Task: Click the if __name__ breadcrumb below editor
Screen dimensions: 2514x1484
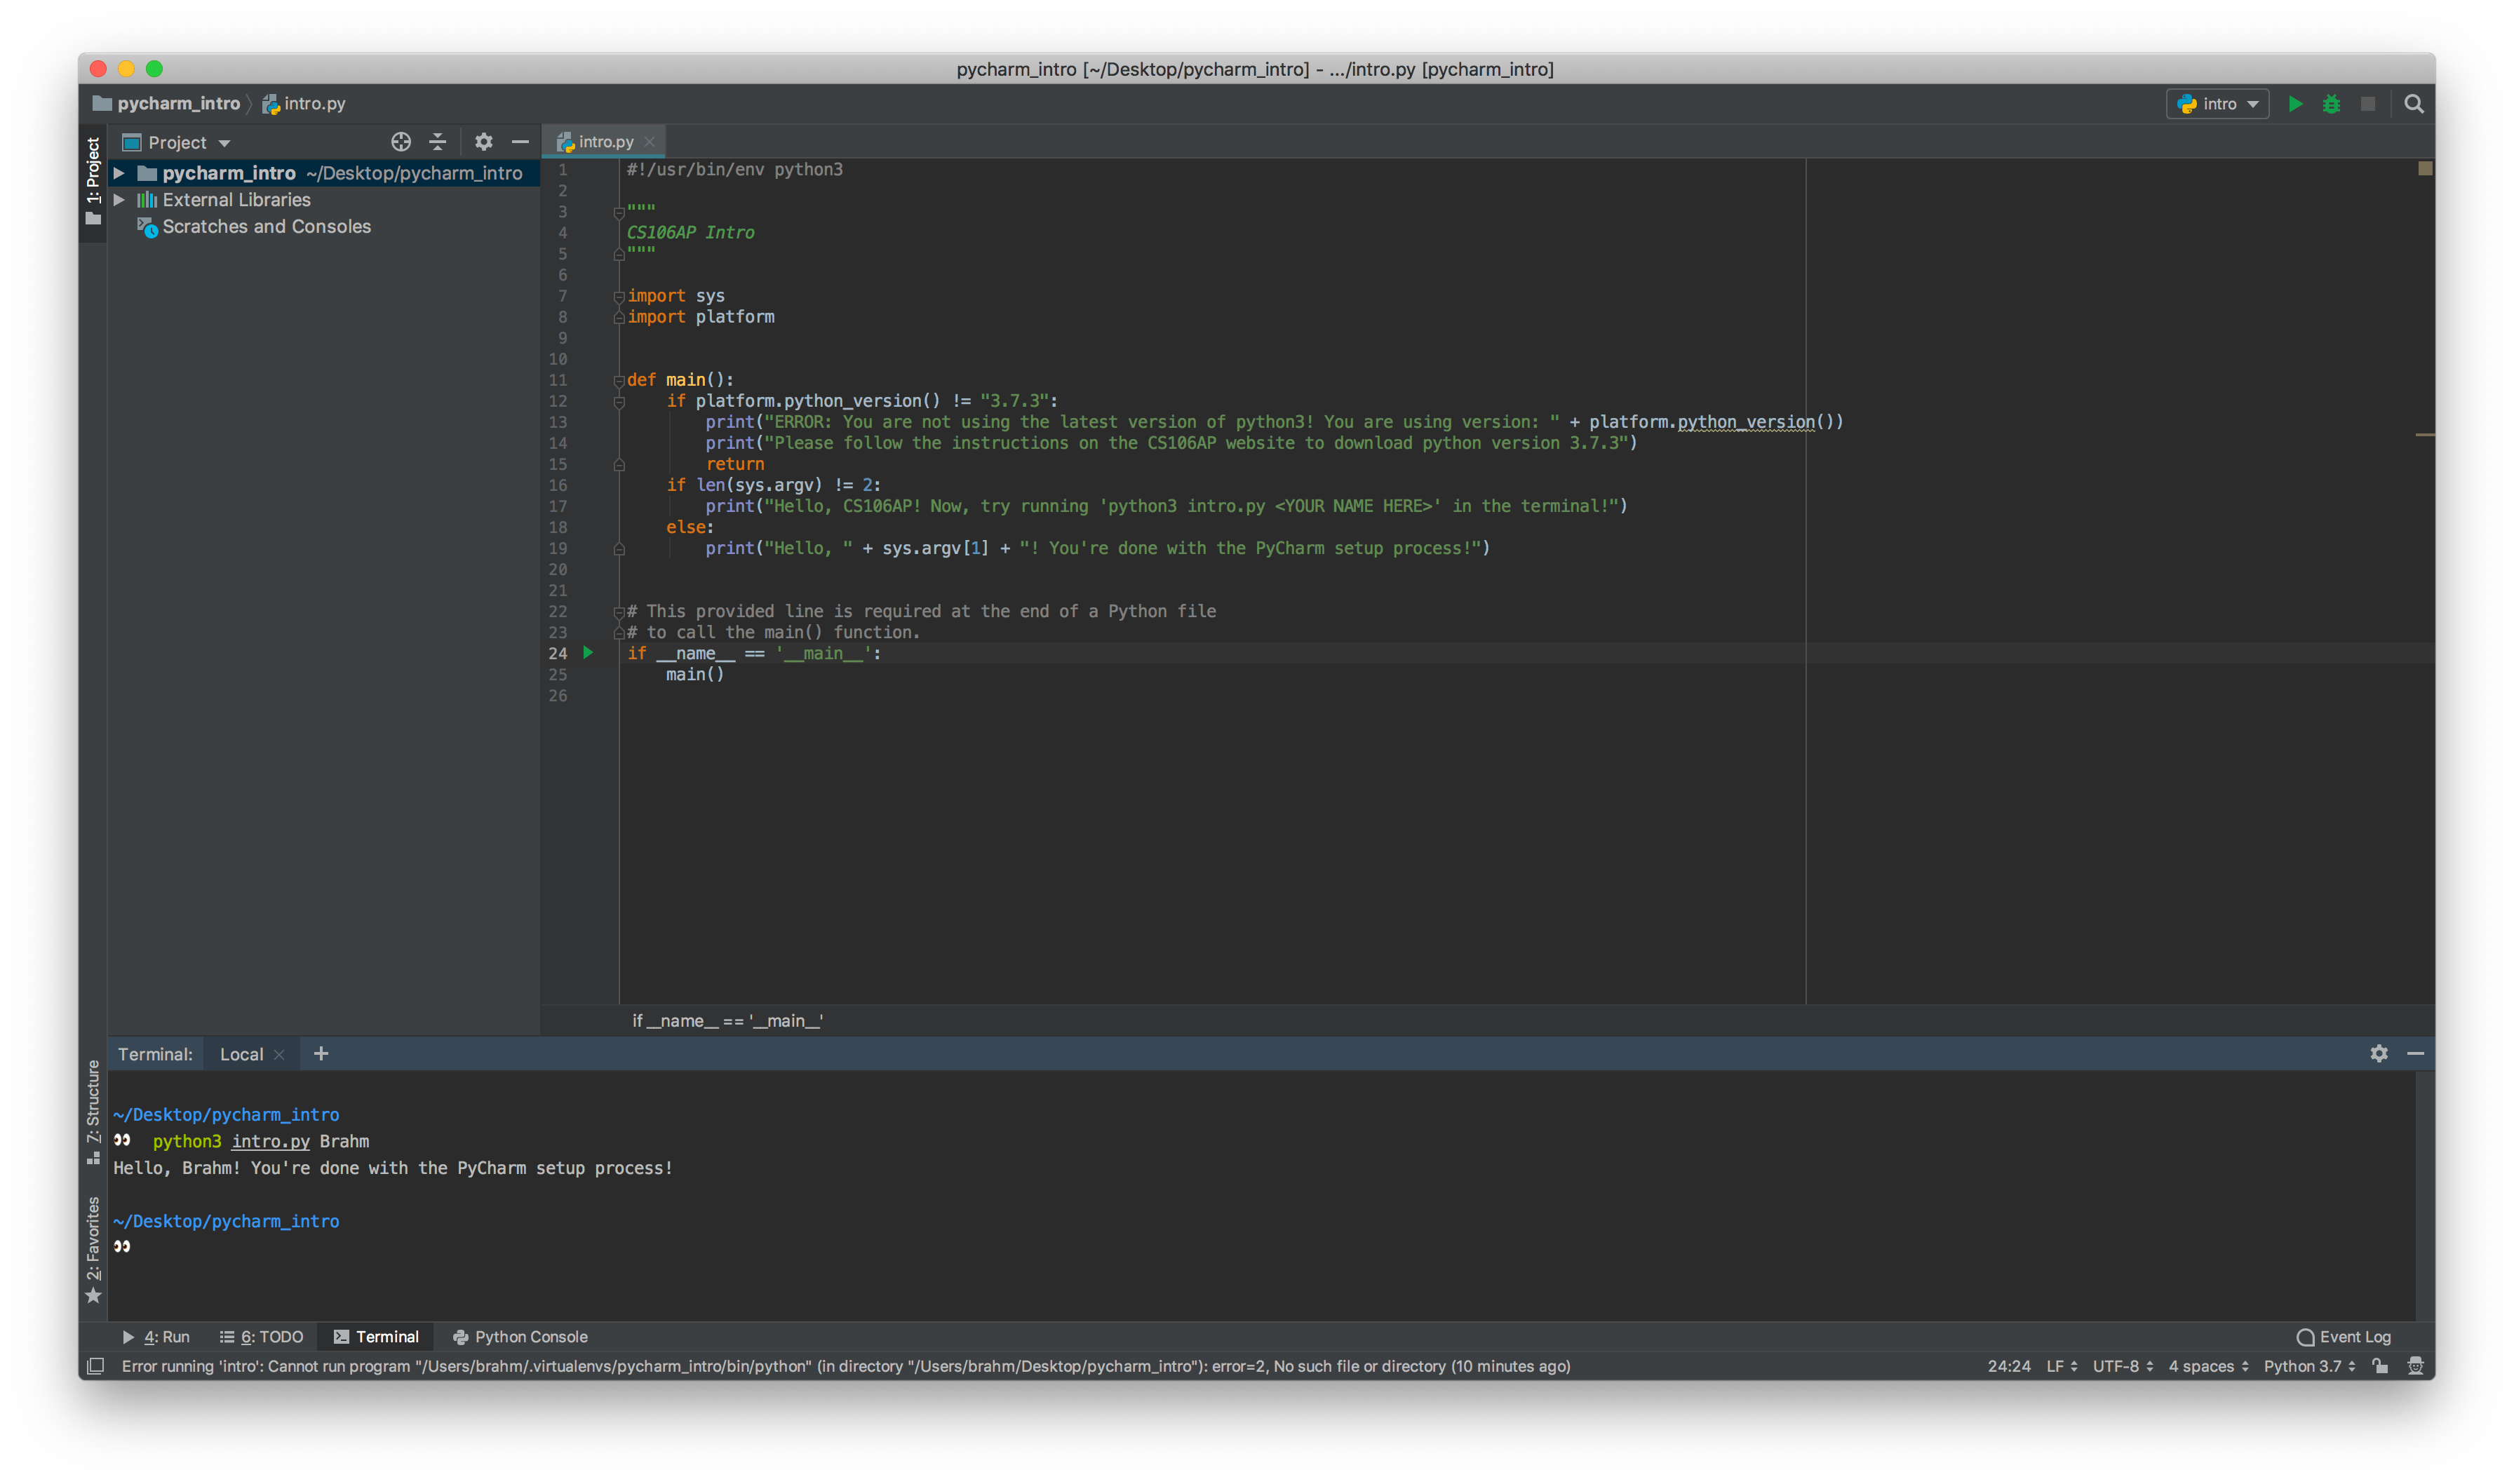Action: click(727, 1021)
